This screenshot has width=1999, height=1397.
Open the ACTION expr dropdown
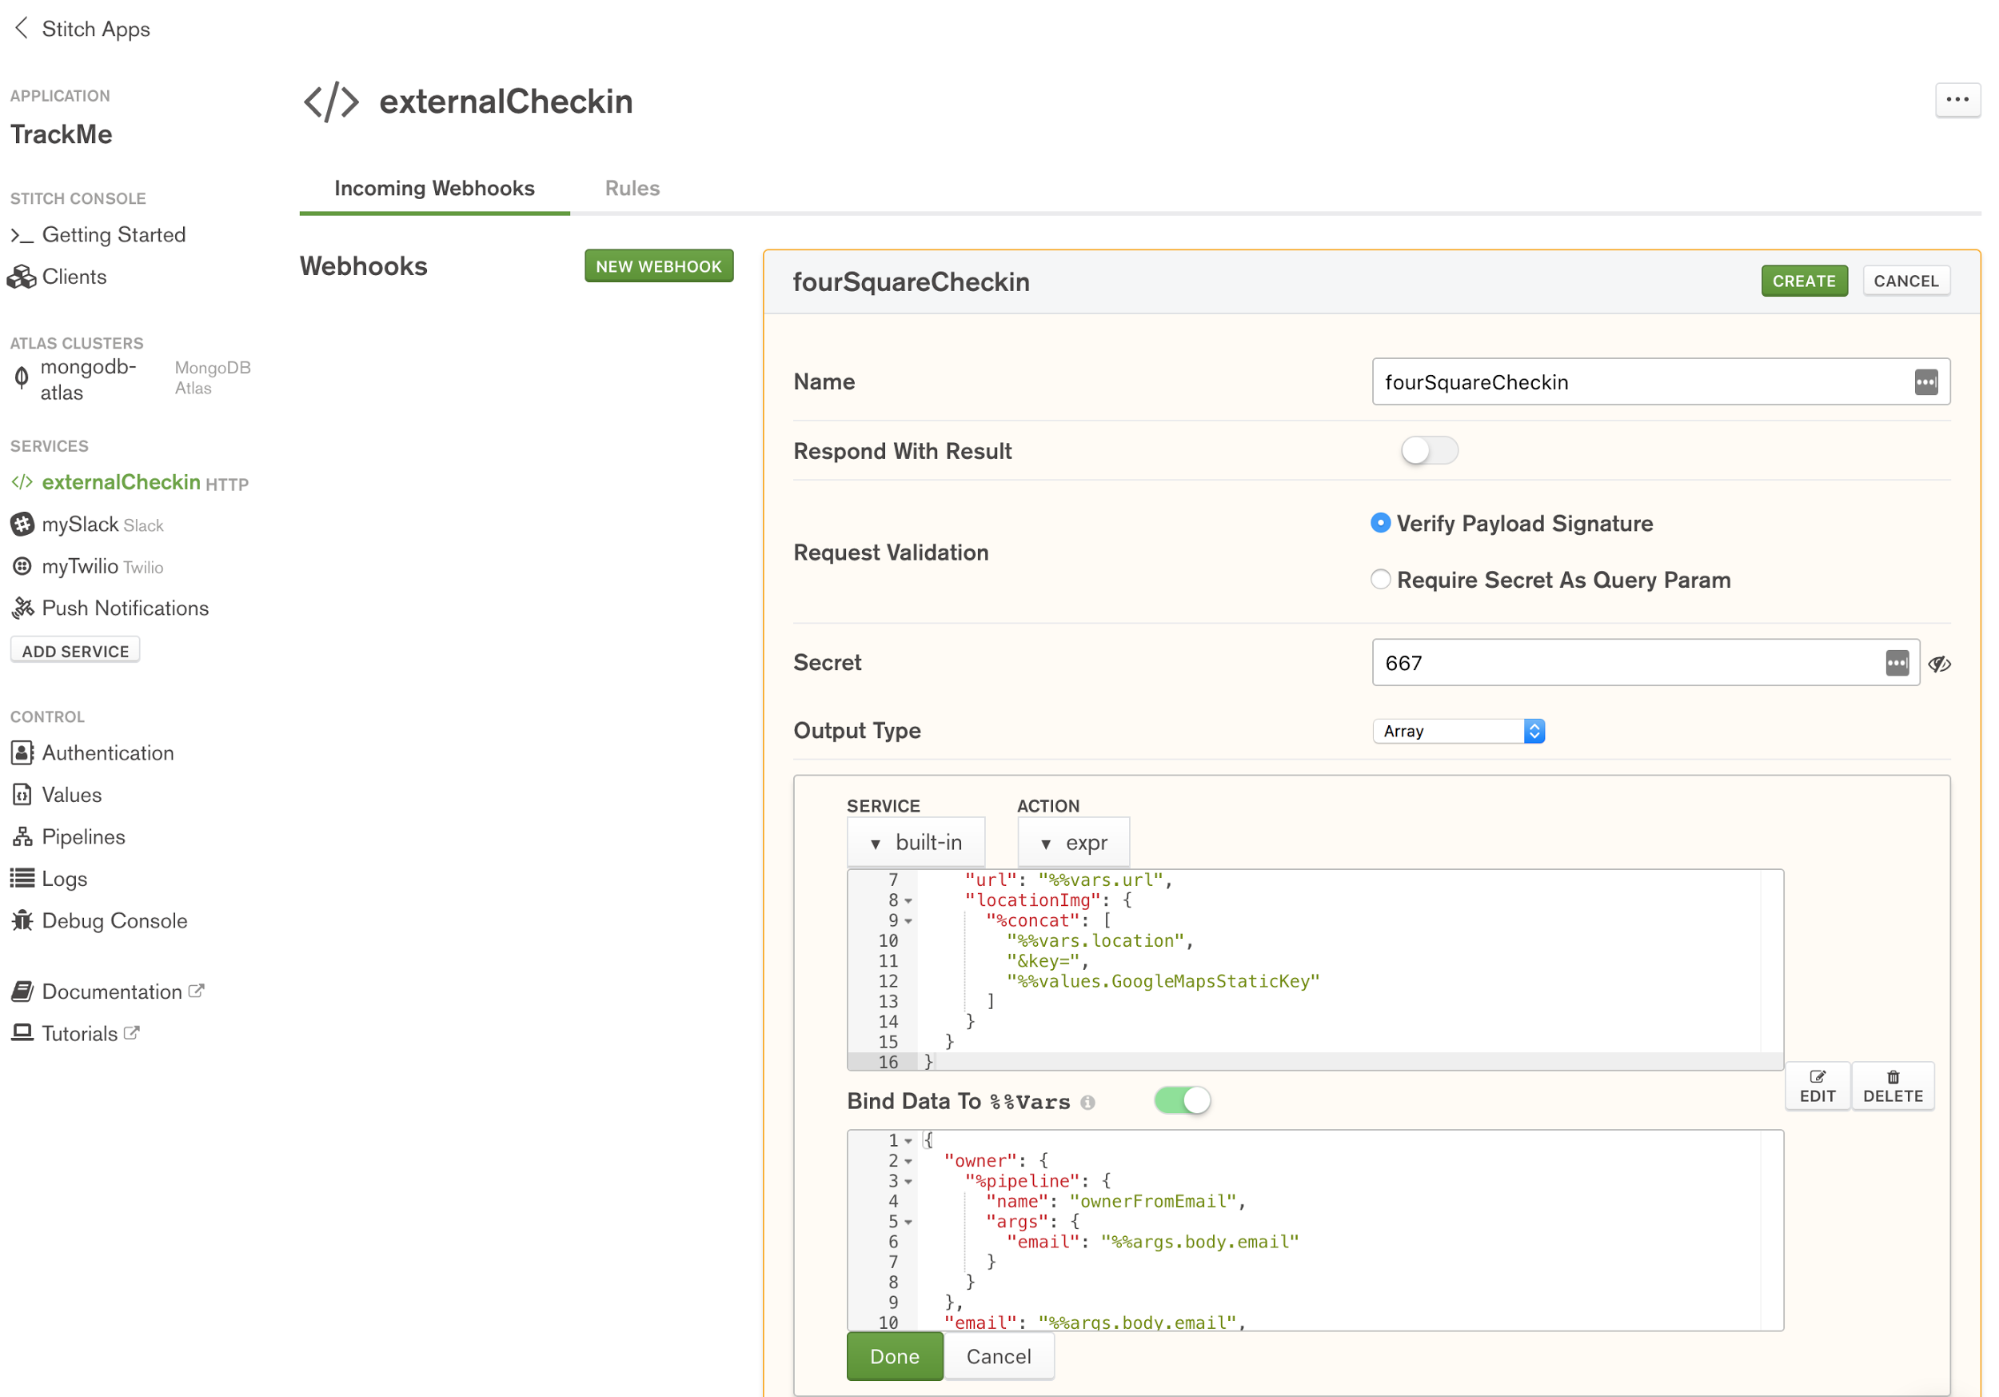point(1072,842)
